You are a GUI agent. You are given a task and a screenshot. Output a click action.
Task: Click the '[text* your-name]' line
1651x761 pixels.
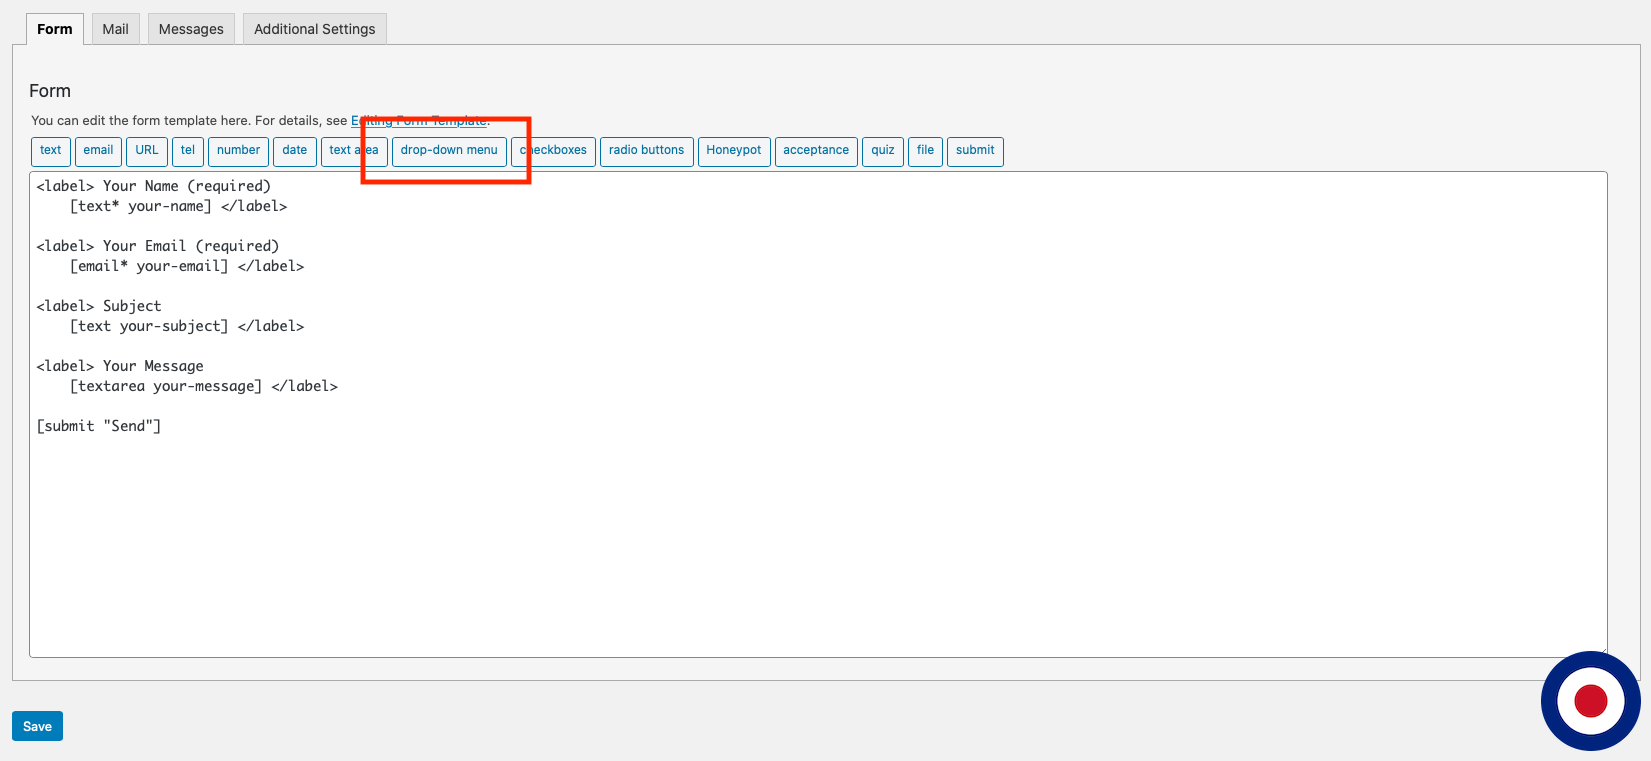(x=178, y=206)
